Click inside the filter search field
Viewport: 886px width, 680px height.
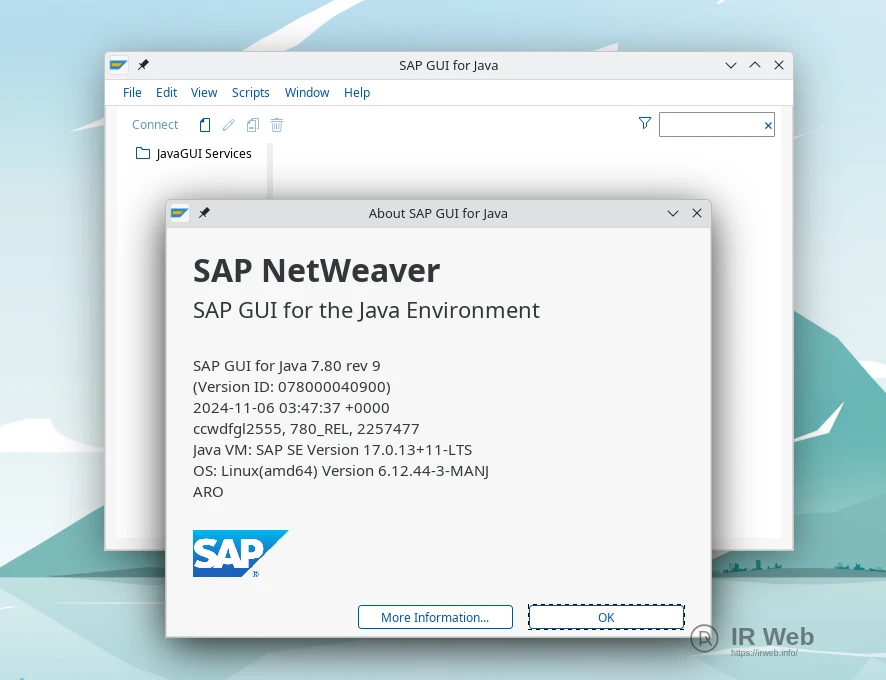[710, 125]
